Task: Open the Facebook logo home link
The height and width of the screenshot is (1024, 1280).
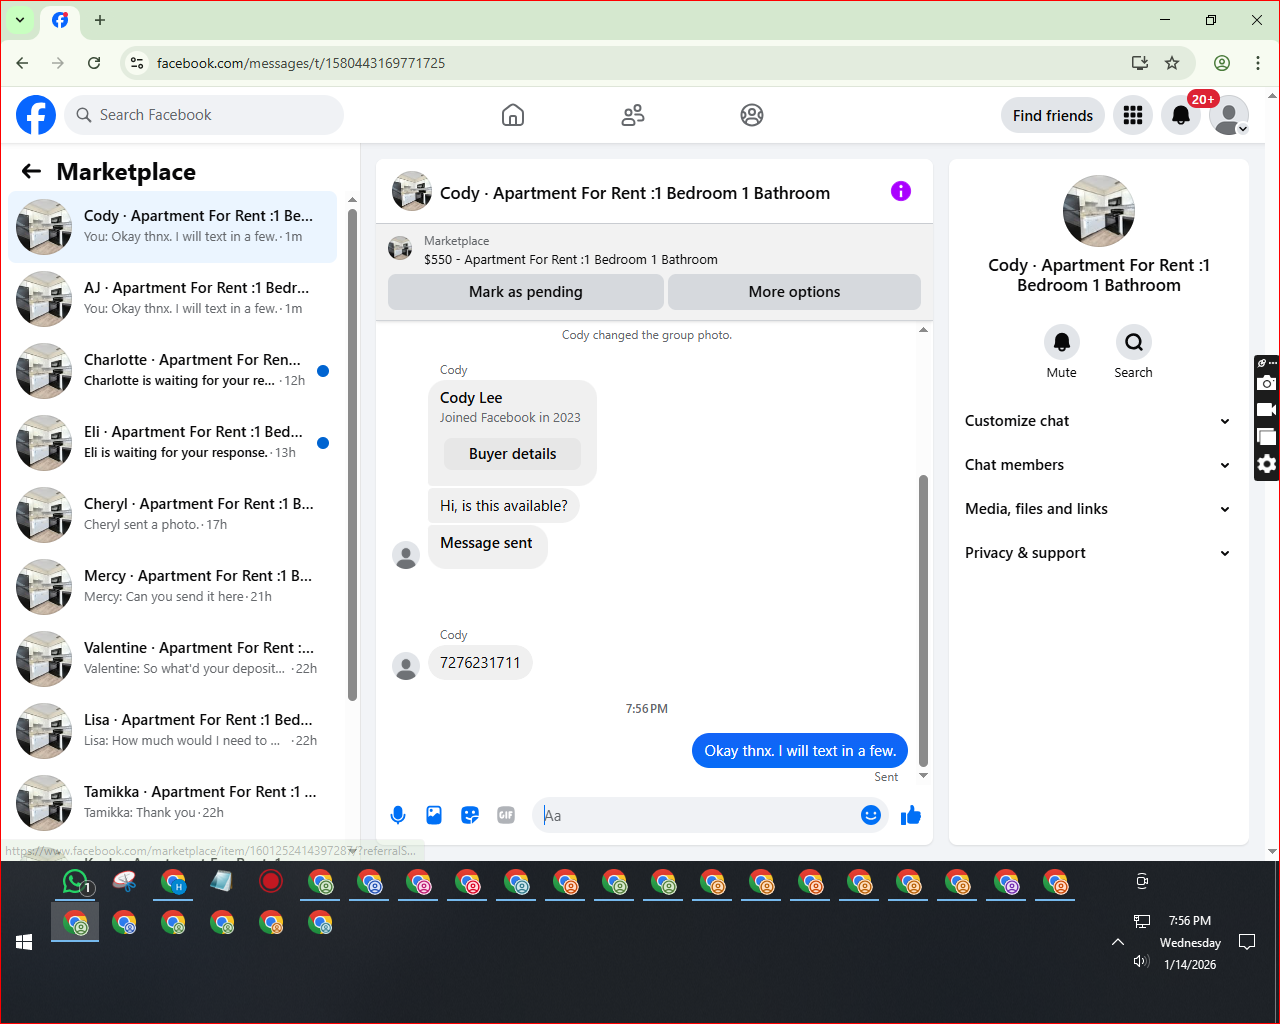Action: (36, 115)
